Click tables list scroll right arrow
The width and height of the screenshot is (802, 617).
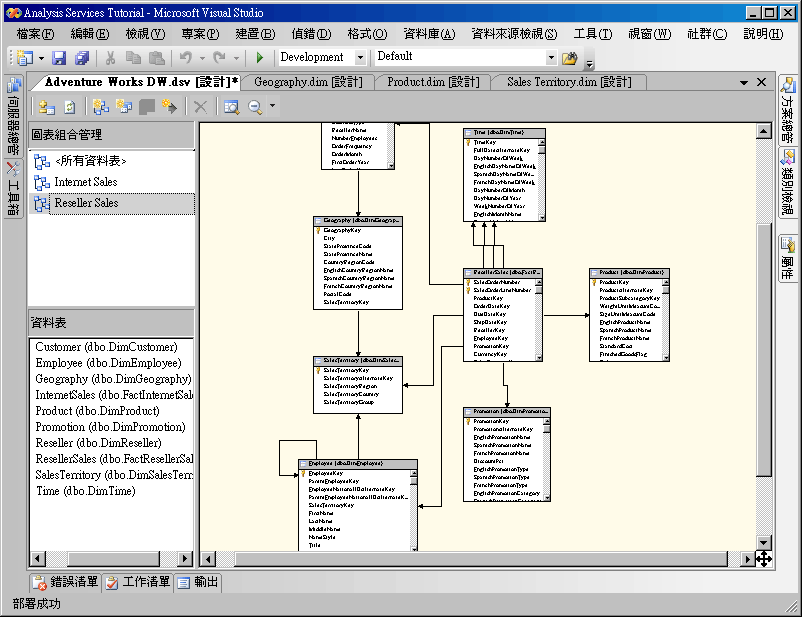tap(185, 558)
